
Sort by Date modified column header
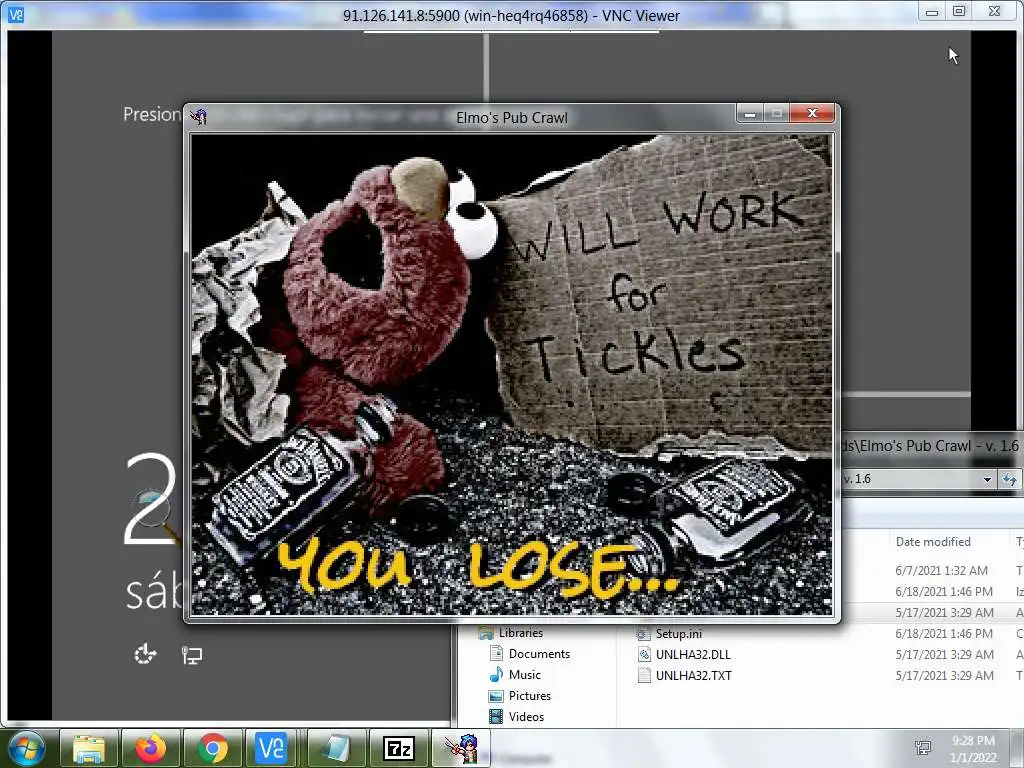pyautogui.click(x=933, y=541)
